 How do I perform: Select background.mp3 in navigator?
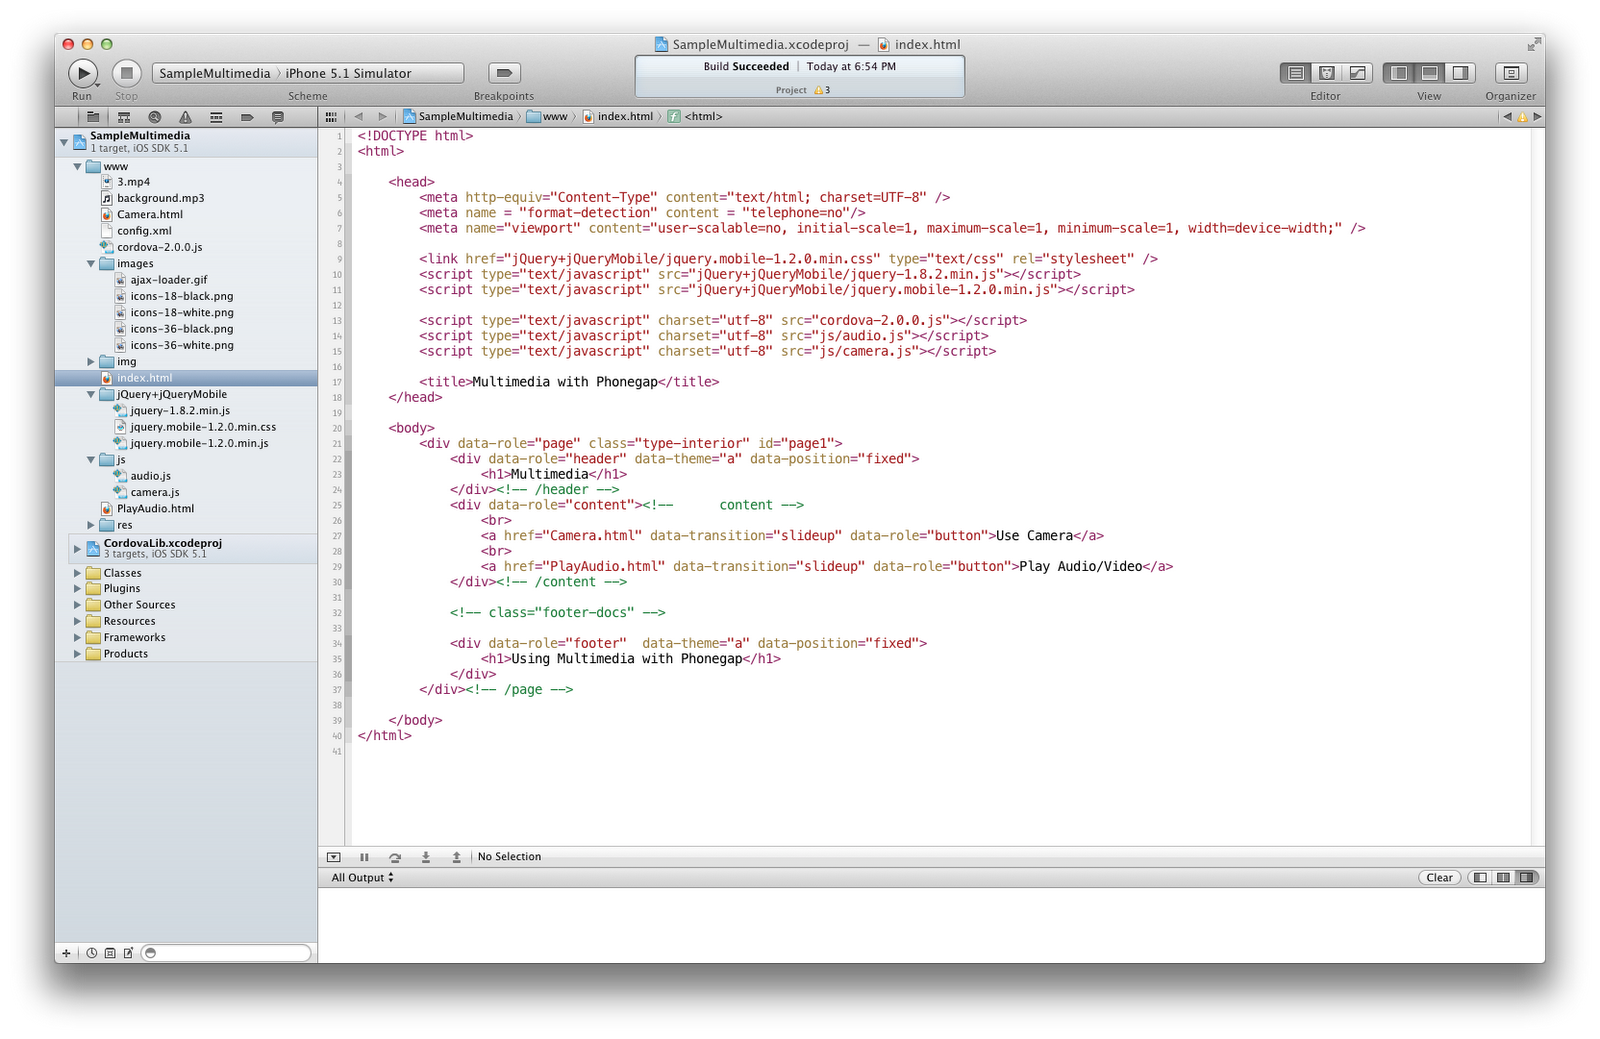(160, 198)
